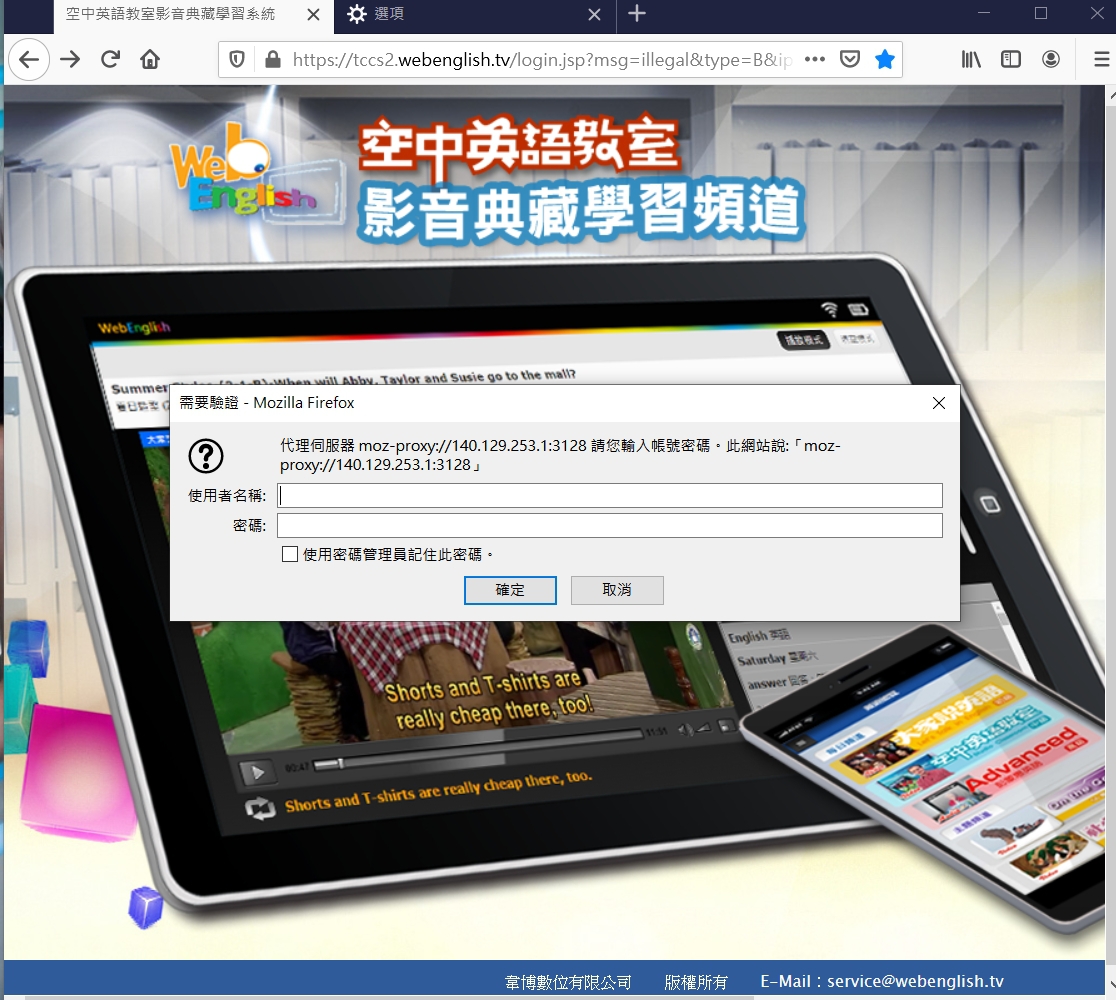
Task: Enable 使用密碼管理員記住此密碼 checkbox
Action: click(290, 554)
